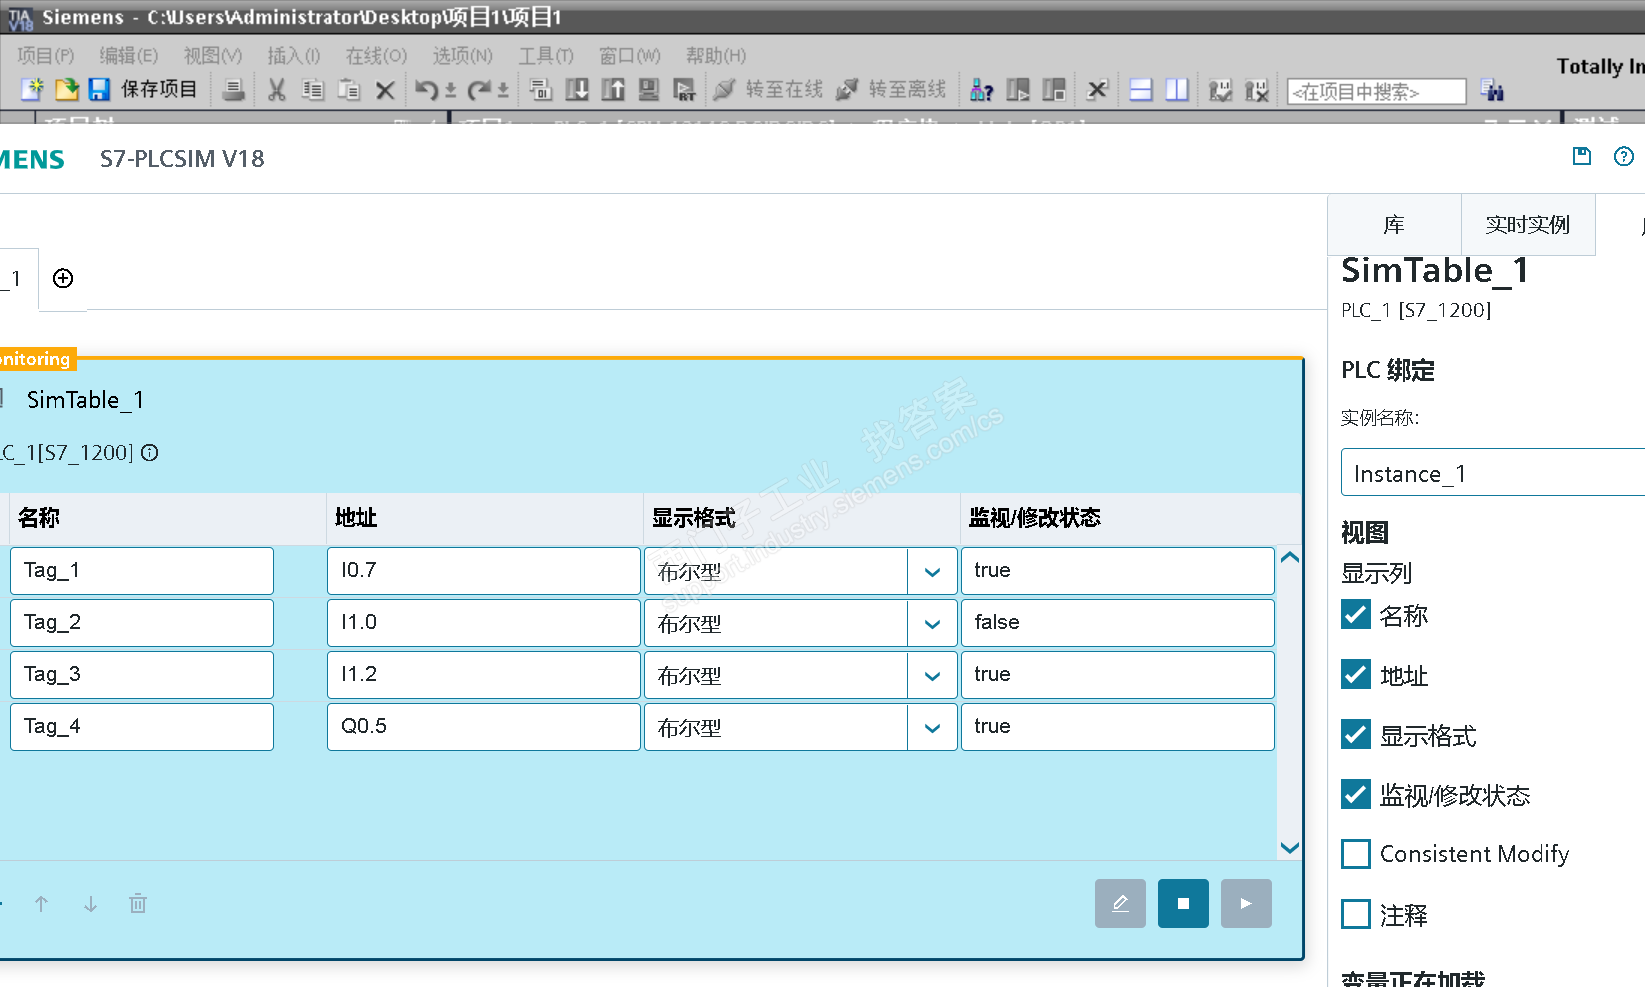
Task: Click the project search input field
Action: click(x=1376, y=92)
